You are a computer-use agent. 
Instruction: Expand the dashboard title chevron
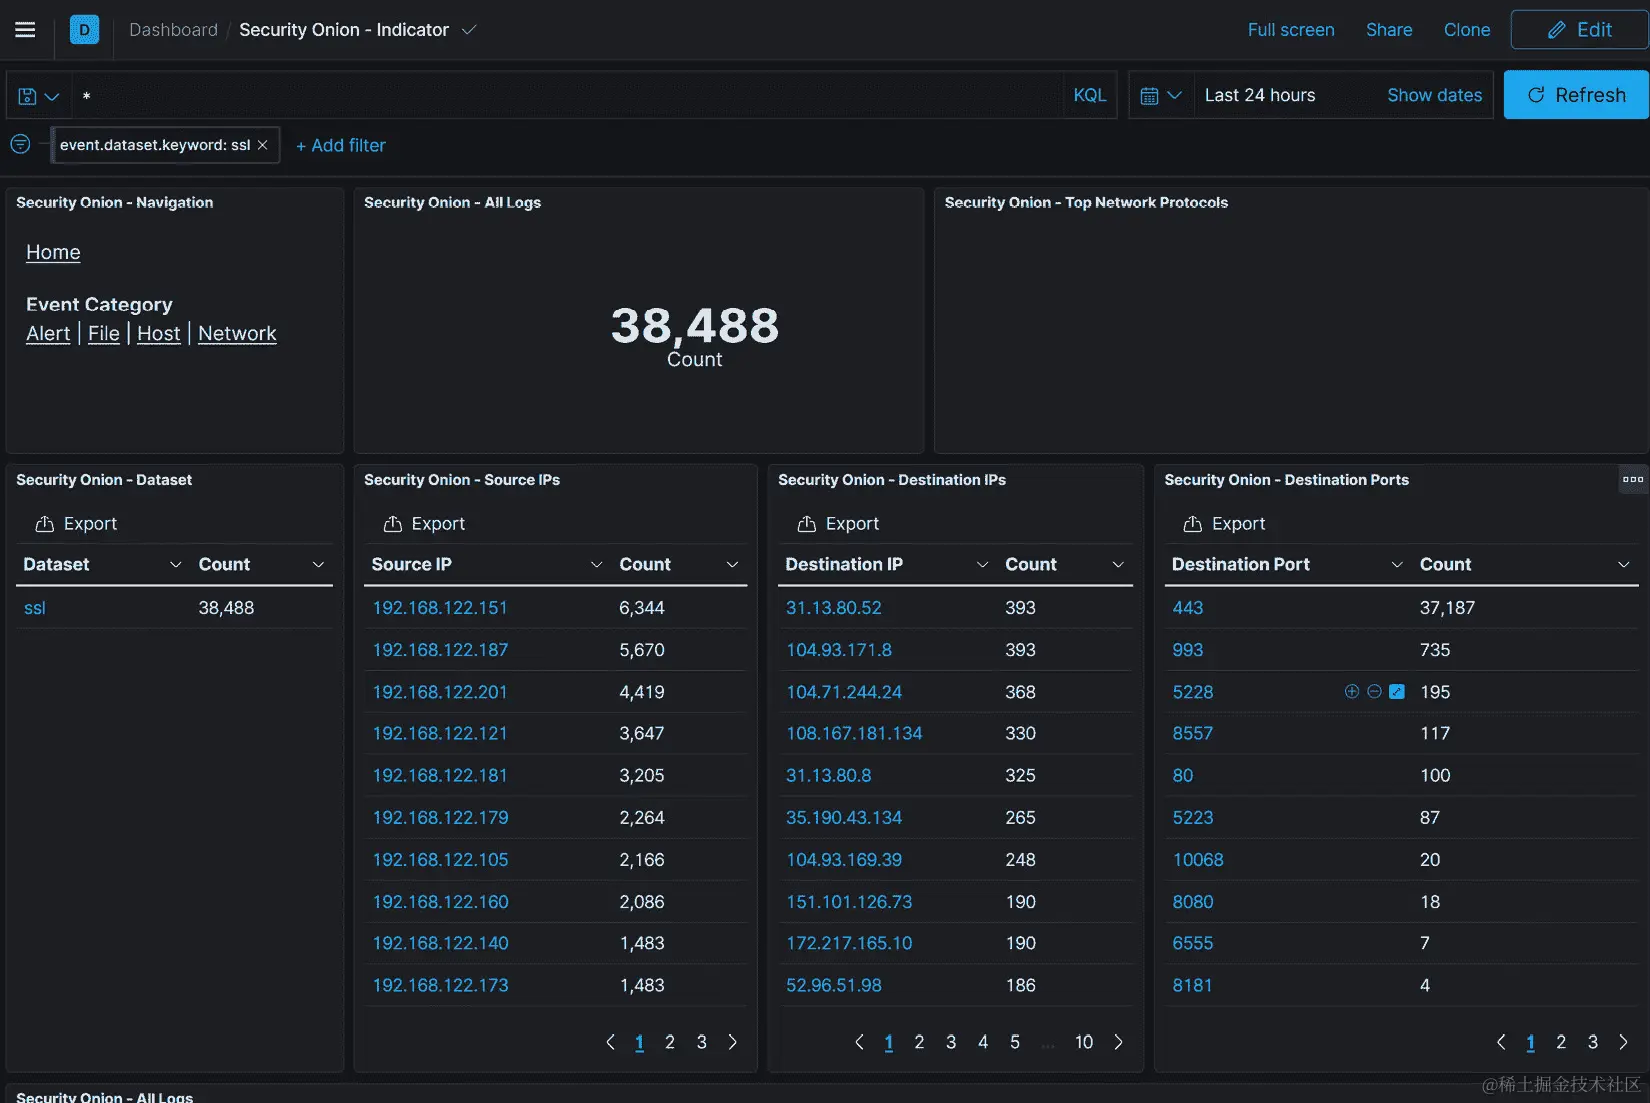click(468, 30)
